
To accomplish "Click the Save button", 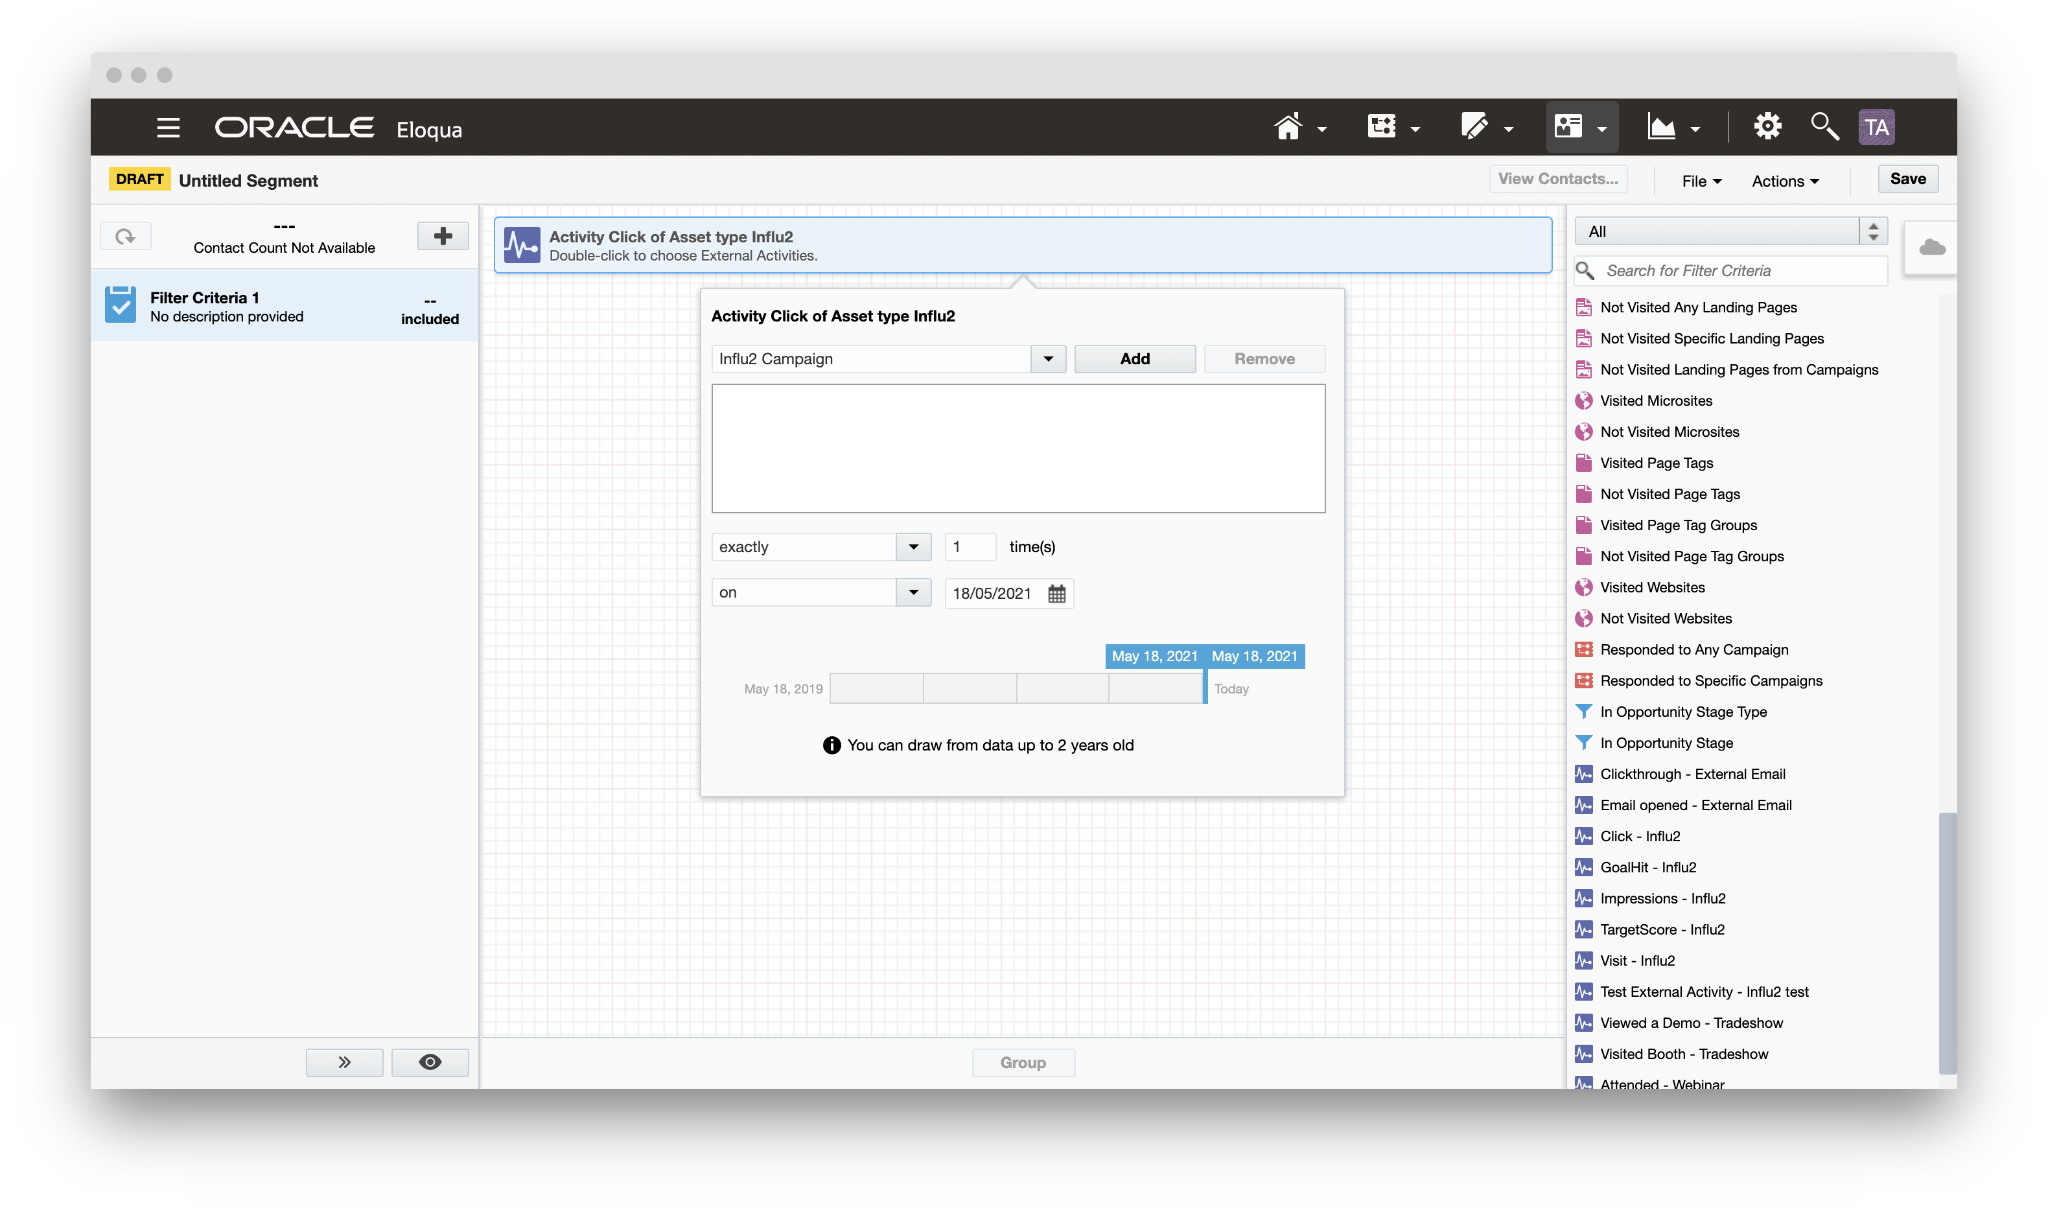I will tap(1907, 179).
